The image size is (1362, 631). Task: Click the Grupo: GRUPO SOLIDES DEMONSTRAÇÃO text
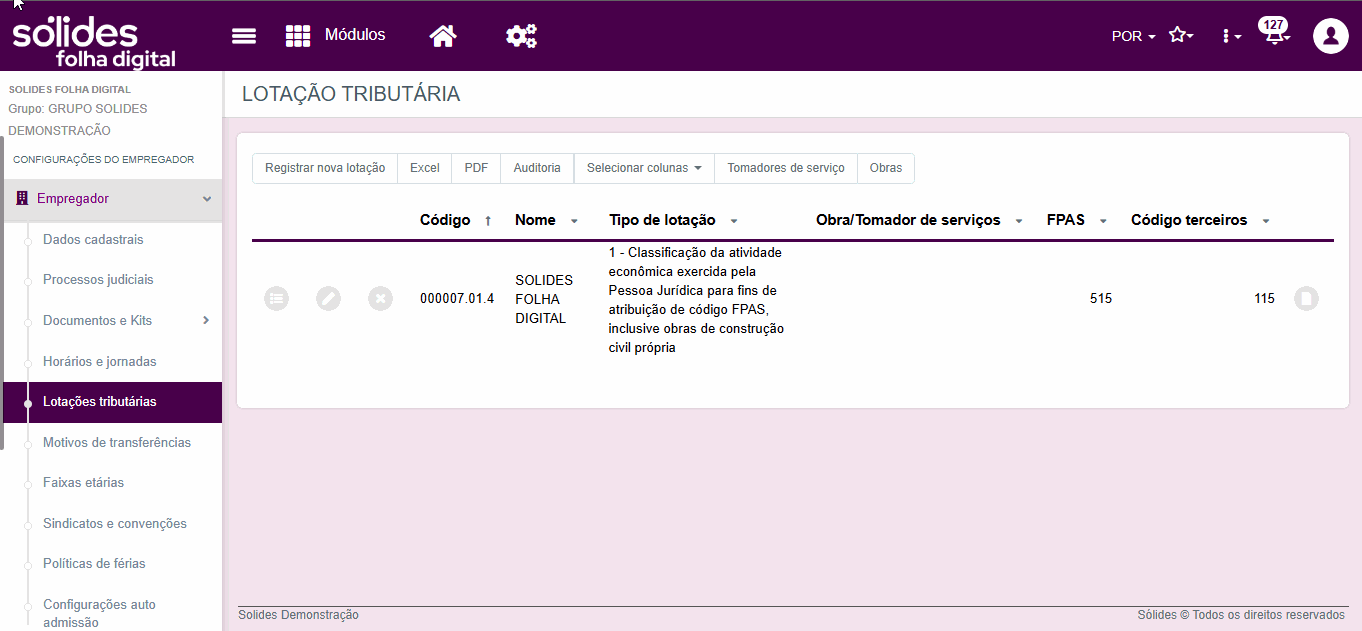(x=78, y=120)
